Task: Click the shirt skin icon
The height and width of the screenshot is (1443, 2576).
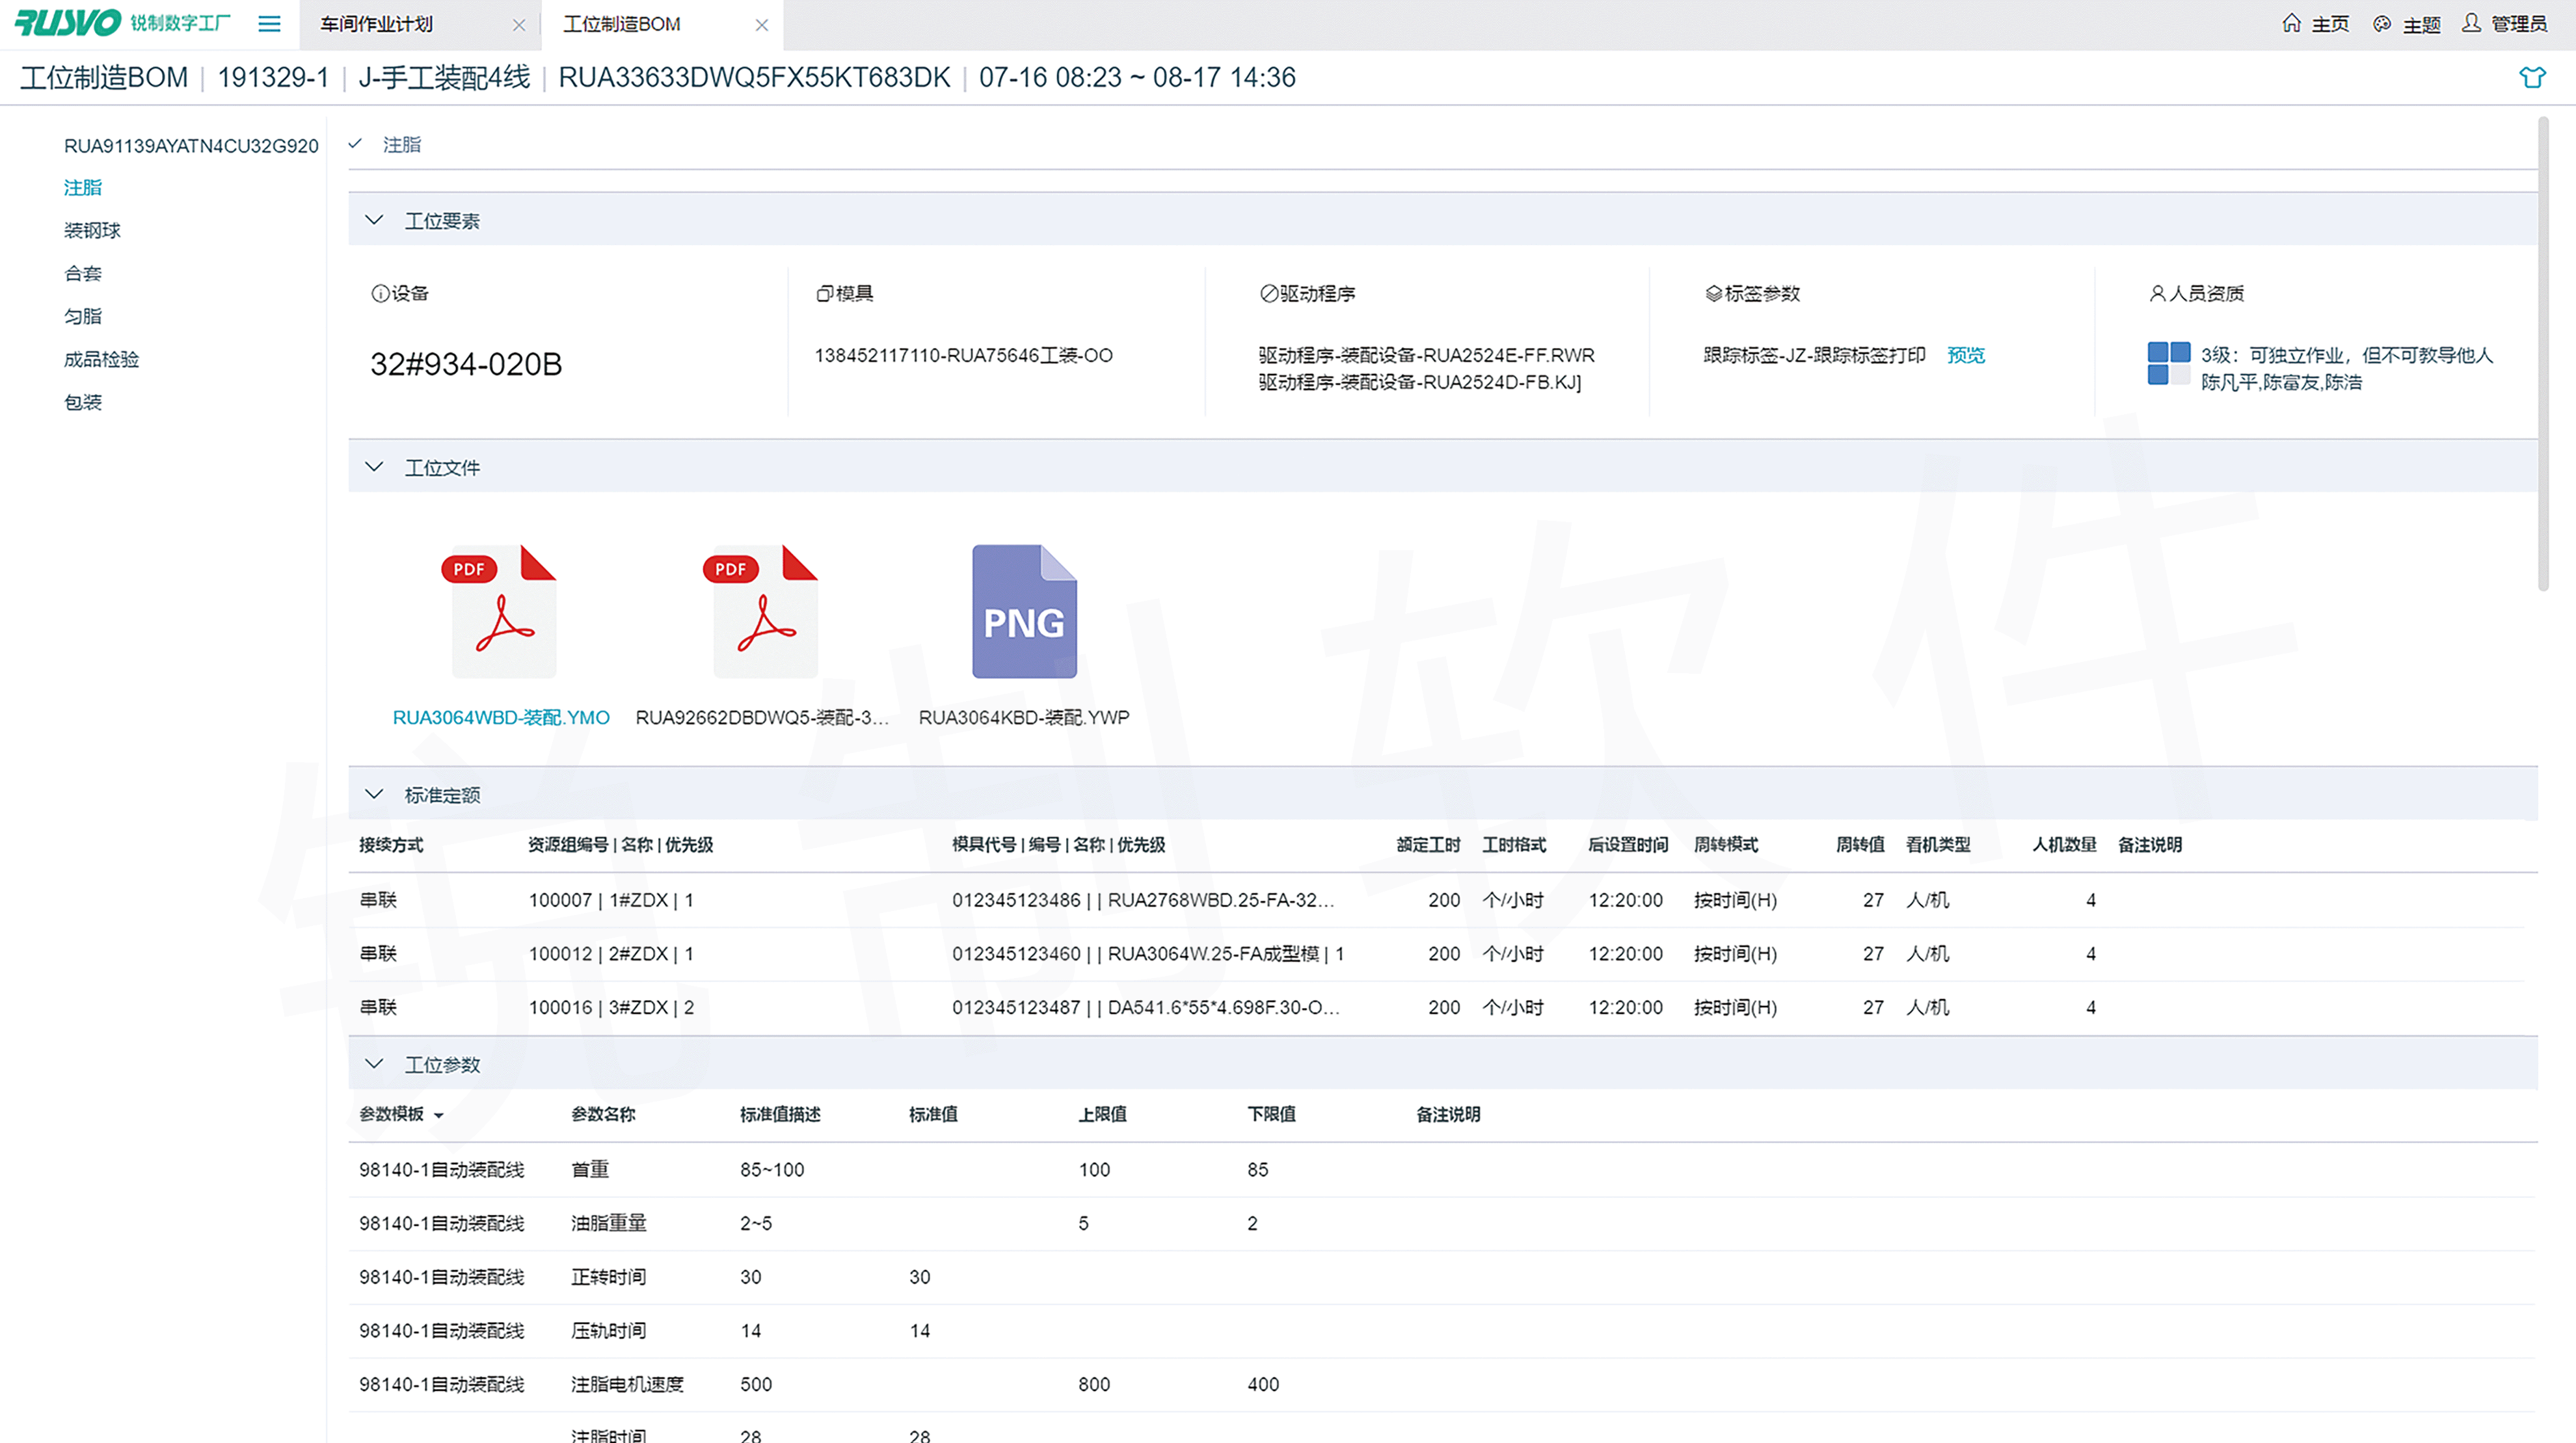Action: tap(2532, 78)
